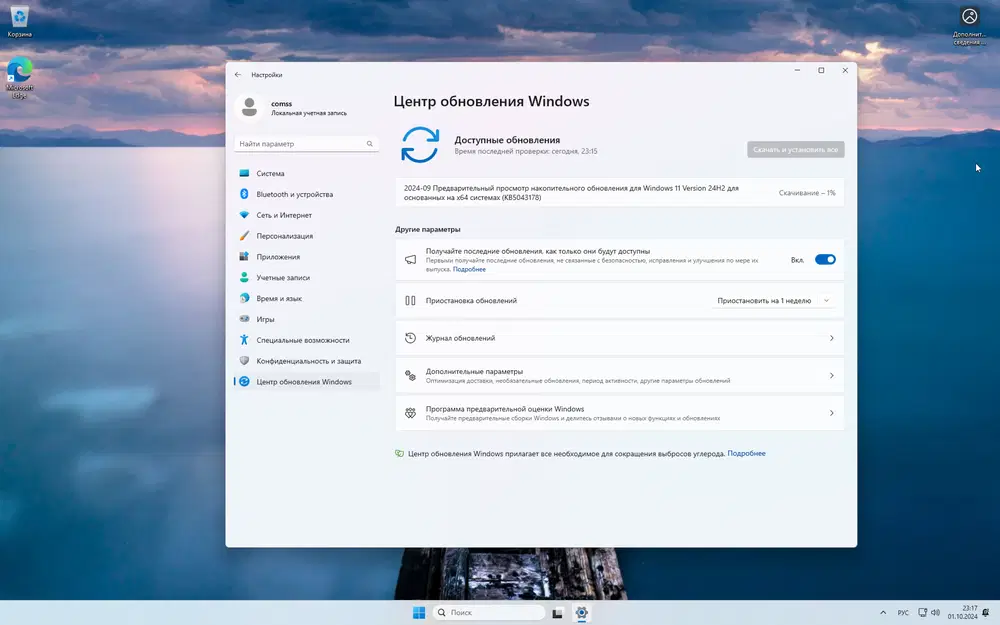
Task: Select Центр обновления Windows in sidebar
Action: [x=307, y=381]
